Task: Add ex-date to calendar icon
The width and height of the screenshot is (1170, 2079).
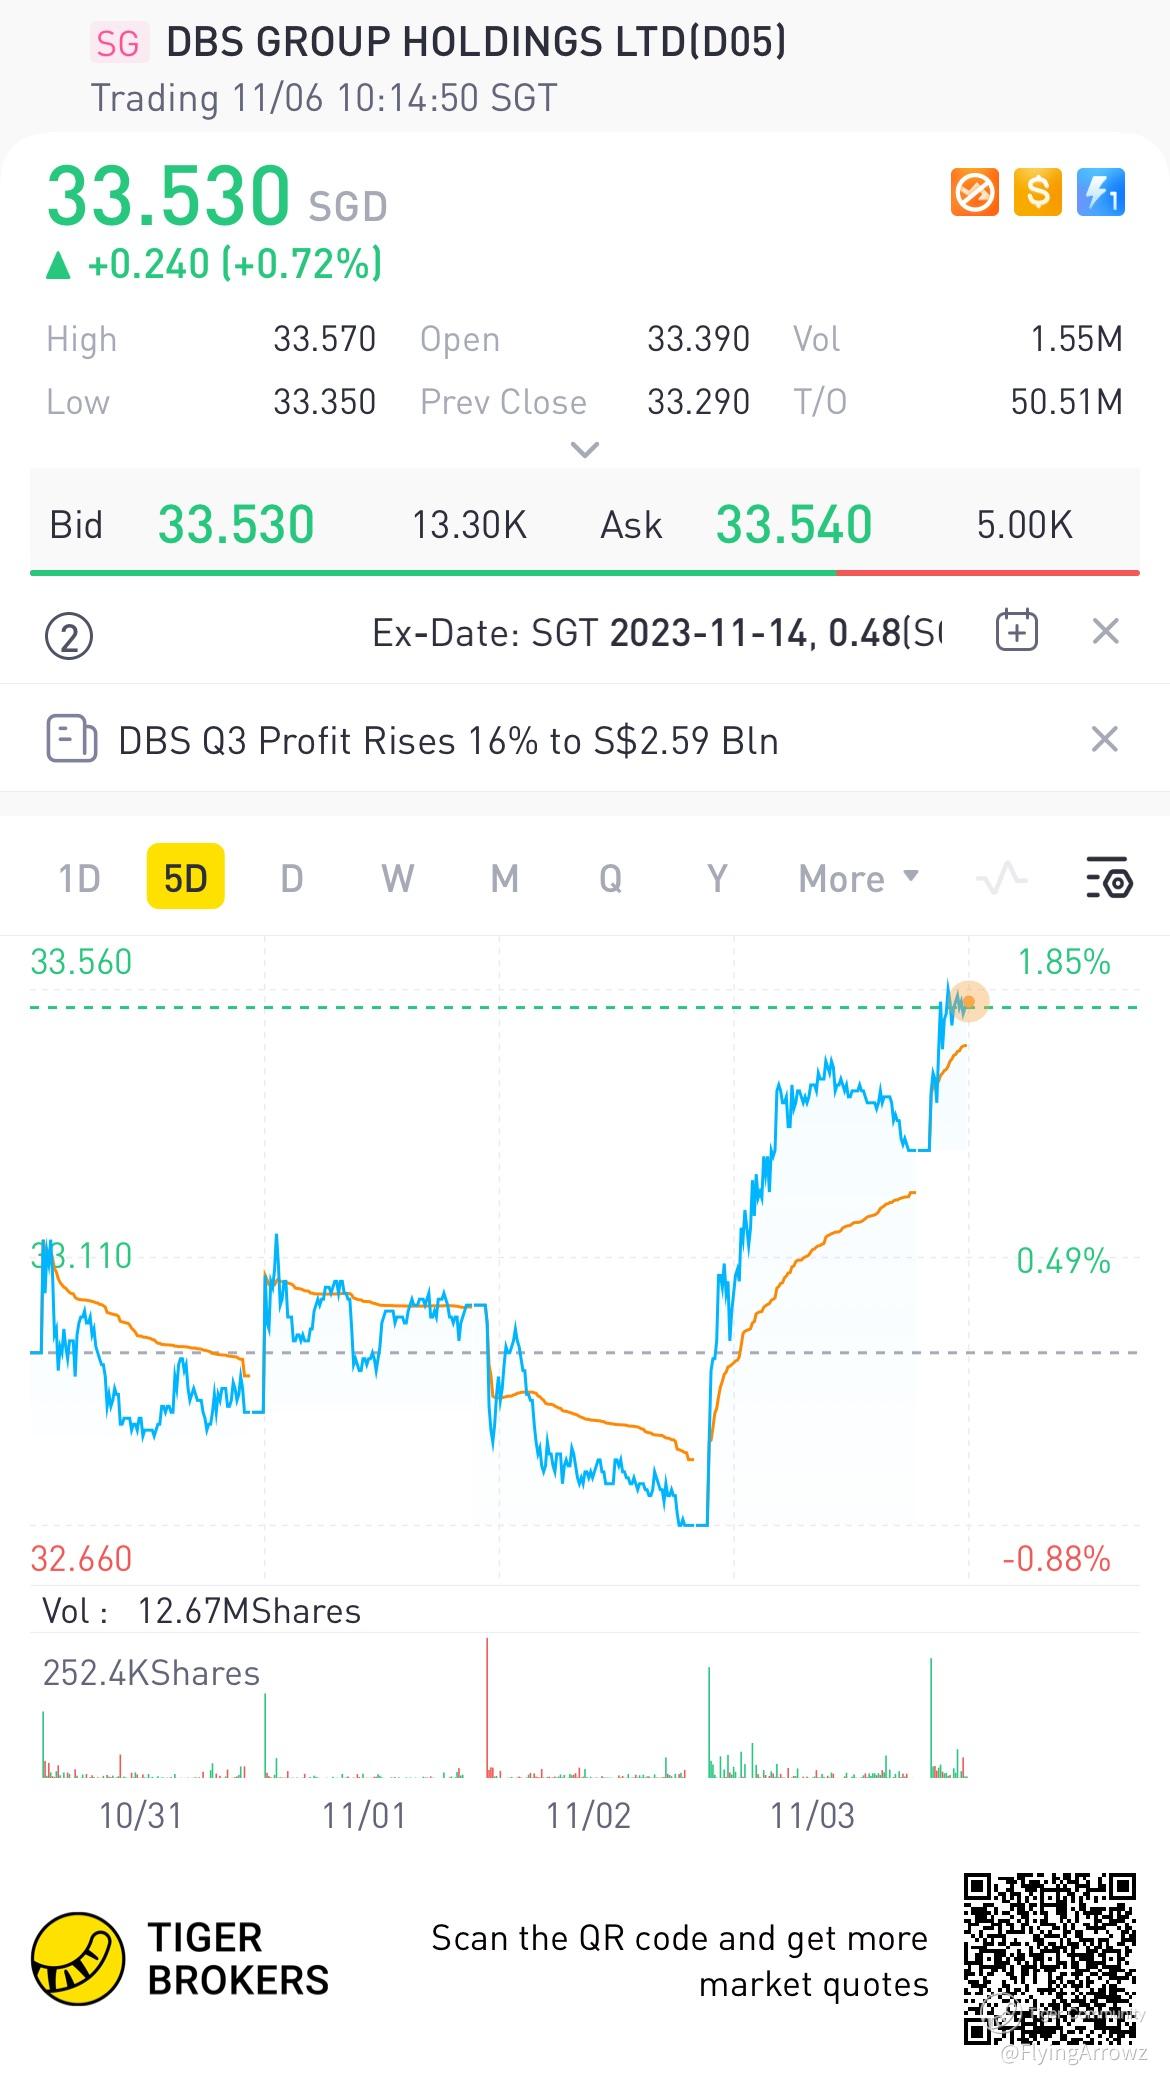Action: tap(1017, 631)
